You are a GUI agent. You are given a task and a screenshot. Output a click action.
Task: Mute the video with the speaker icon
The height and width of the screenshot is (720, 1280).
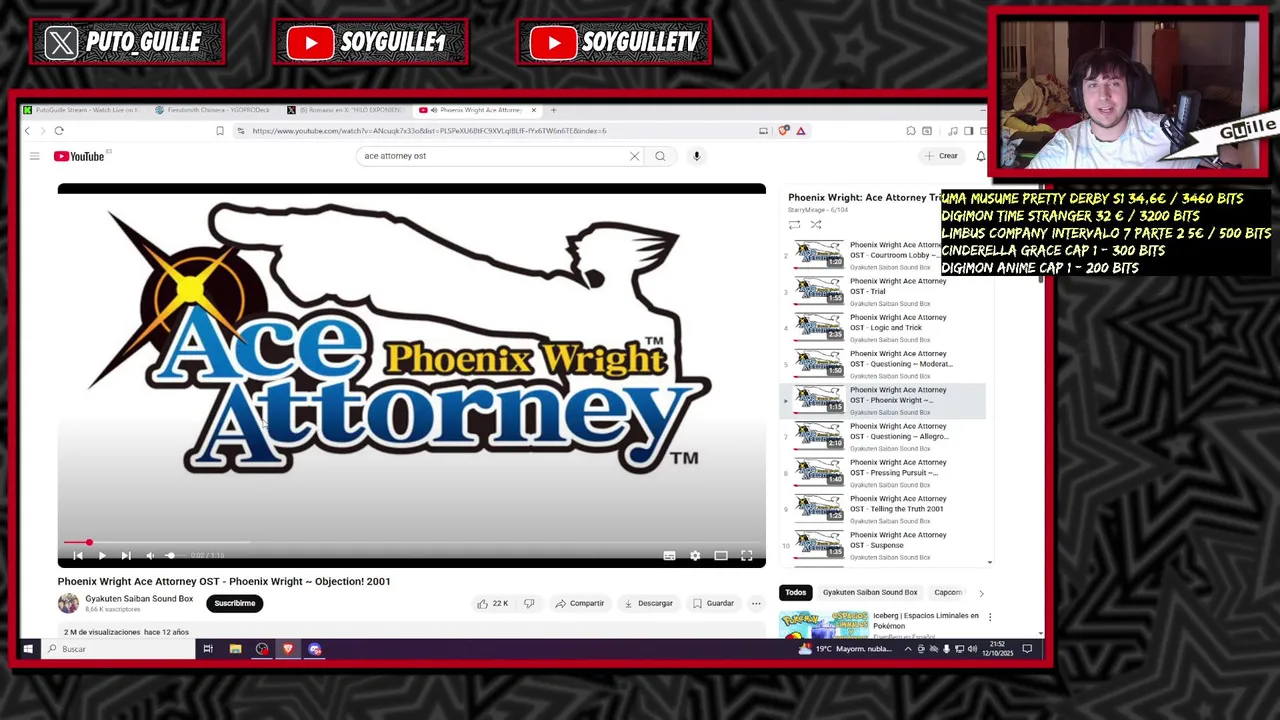point(150,555)
